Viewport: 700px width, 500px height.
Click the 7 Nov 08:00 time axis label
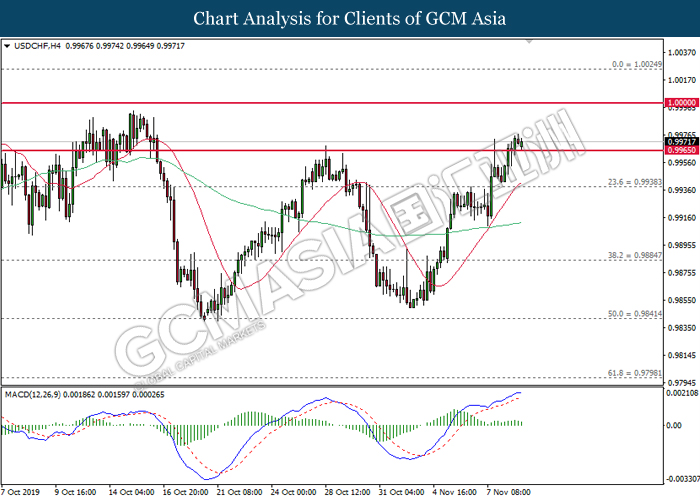[512, 492]
